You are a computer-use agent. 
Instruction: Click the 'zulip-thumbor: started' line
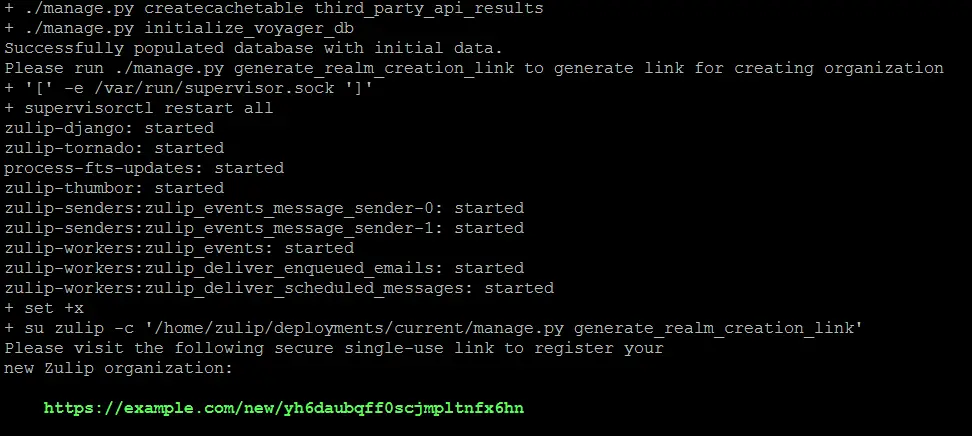[114, 188]
